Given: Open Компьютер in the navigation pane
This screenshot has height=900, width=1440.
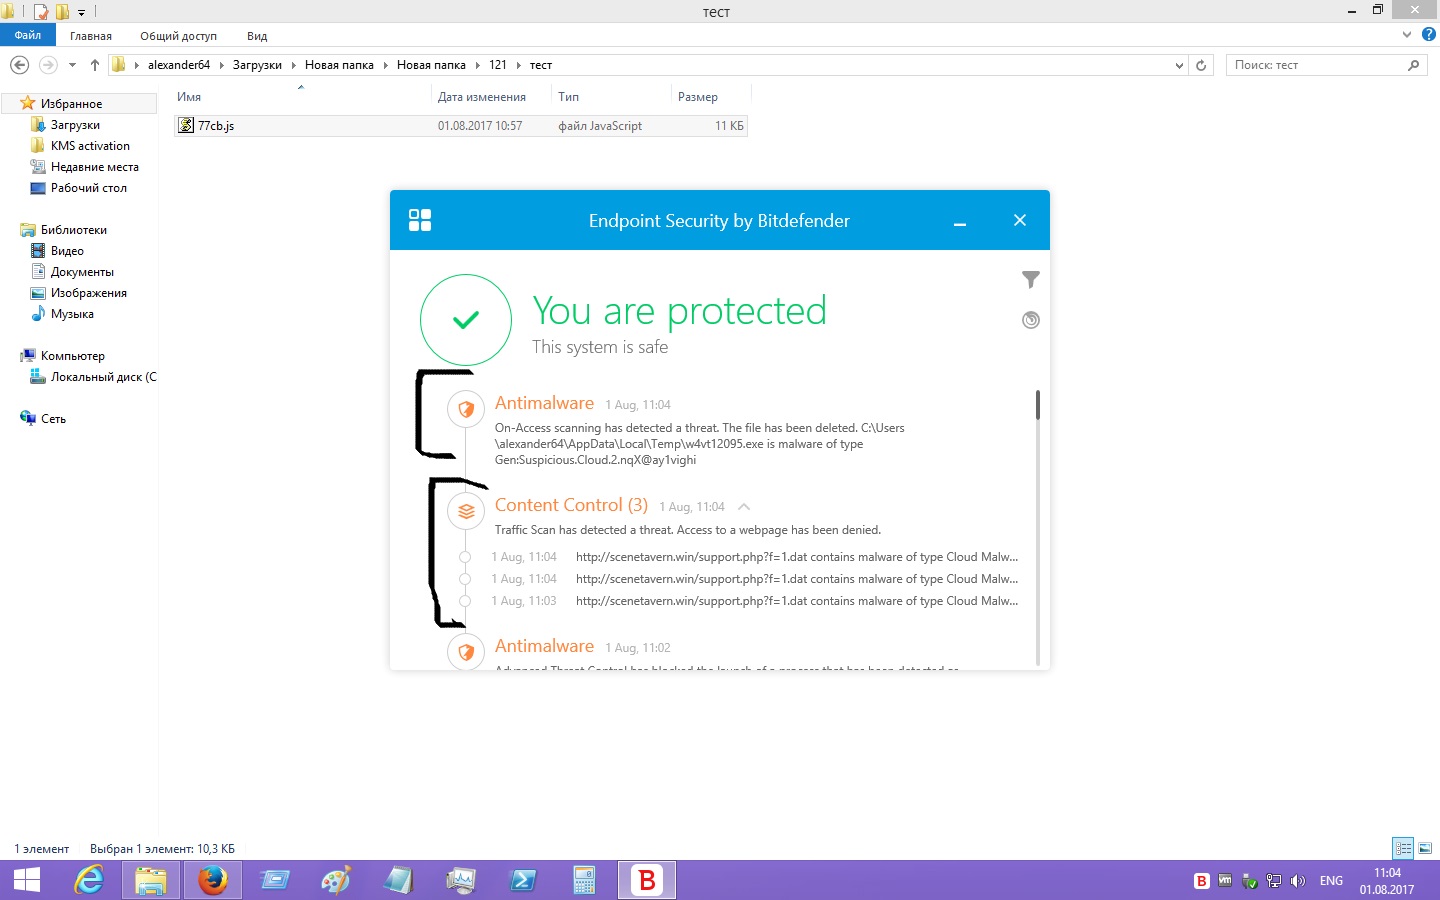Looking at the screenshot, I should coord(72,356).
